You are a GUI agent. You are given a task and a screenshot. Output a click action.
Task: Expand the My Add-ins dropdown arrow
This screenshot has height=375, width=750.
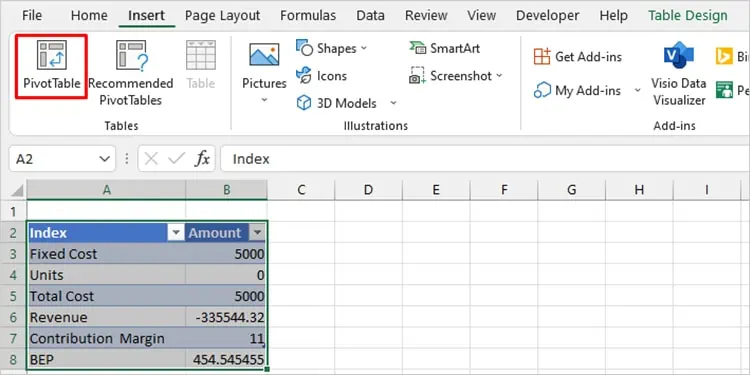pos(637,90)
